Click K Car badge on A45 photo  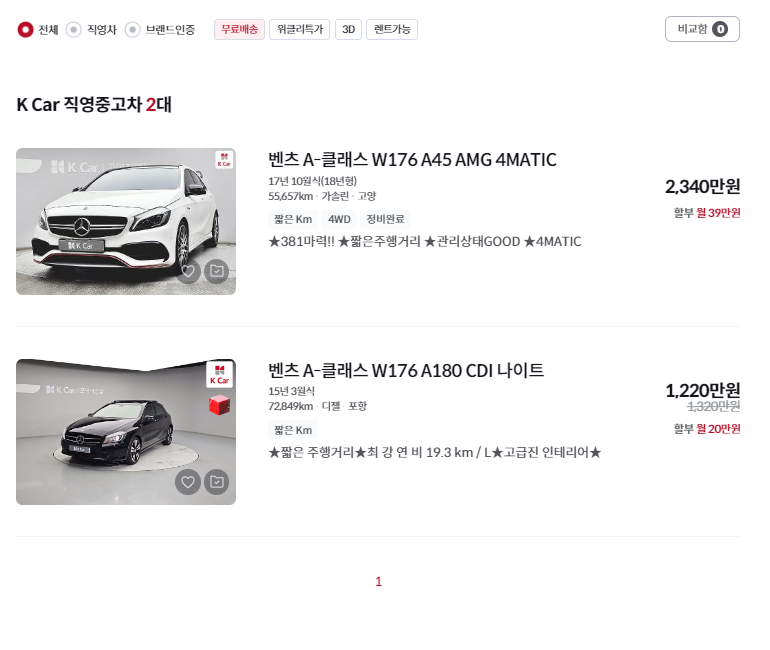224,160
